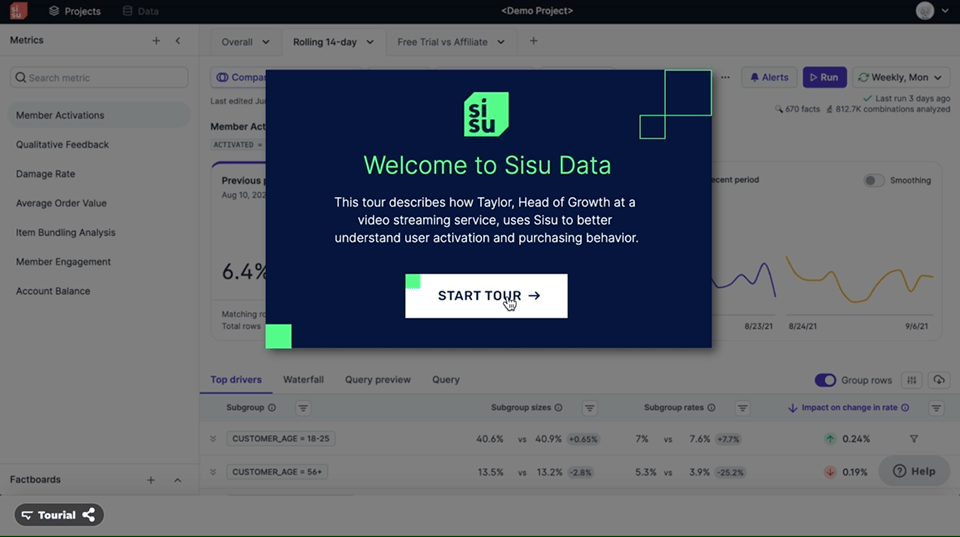Select Item Bundling Analysis metric
Screen dimensions: 960x537
click(x=66, y=233)
